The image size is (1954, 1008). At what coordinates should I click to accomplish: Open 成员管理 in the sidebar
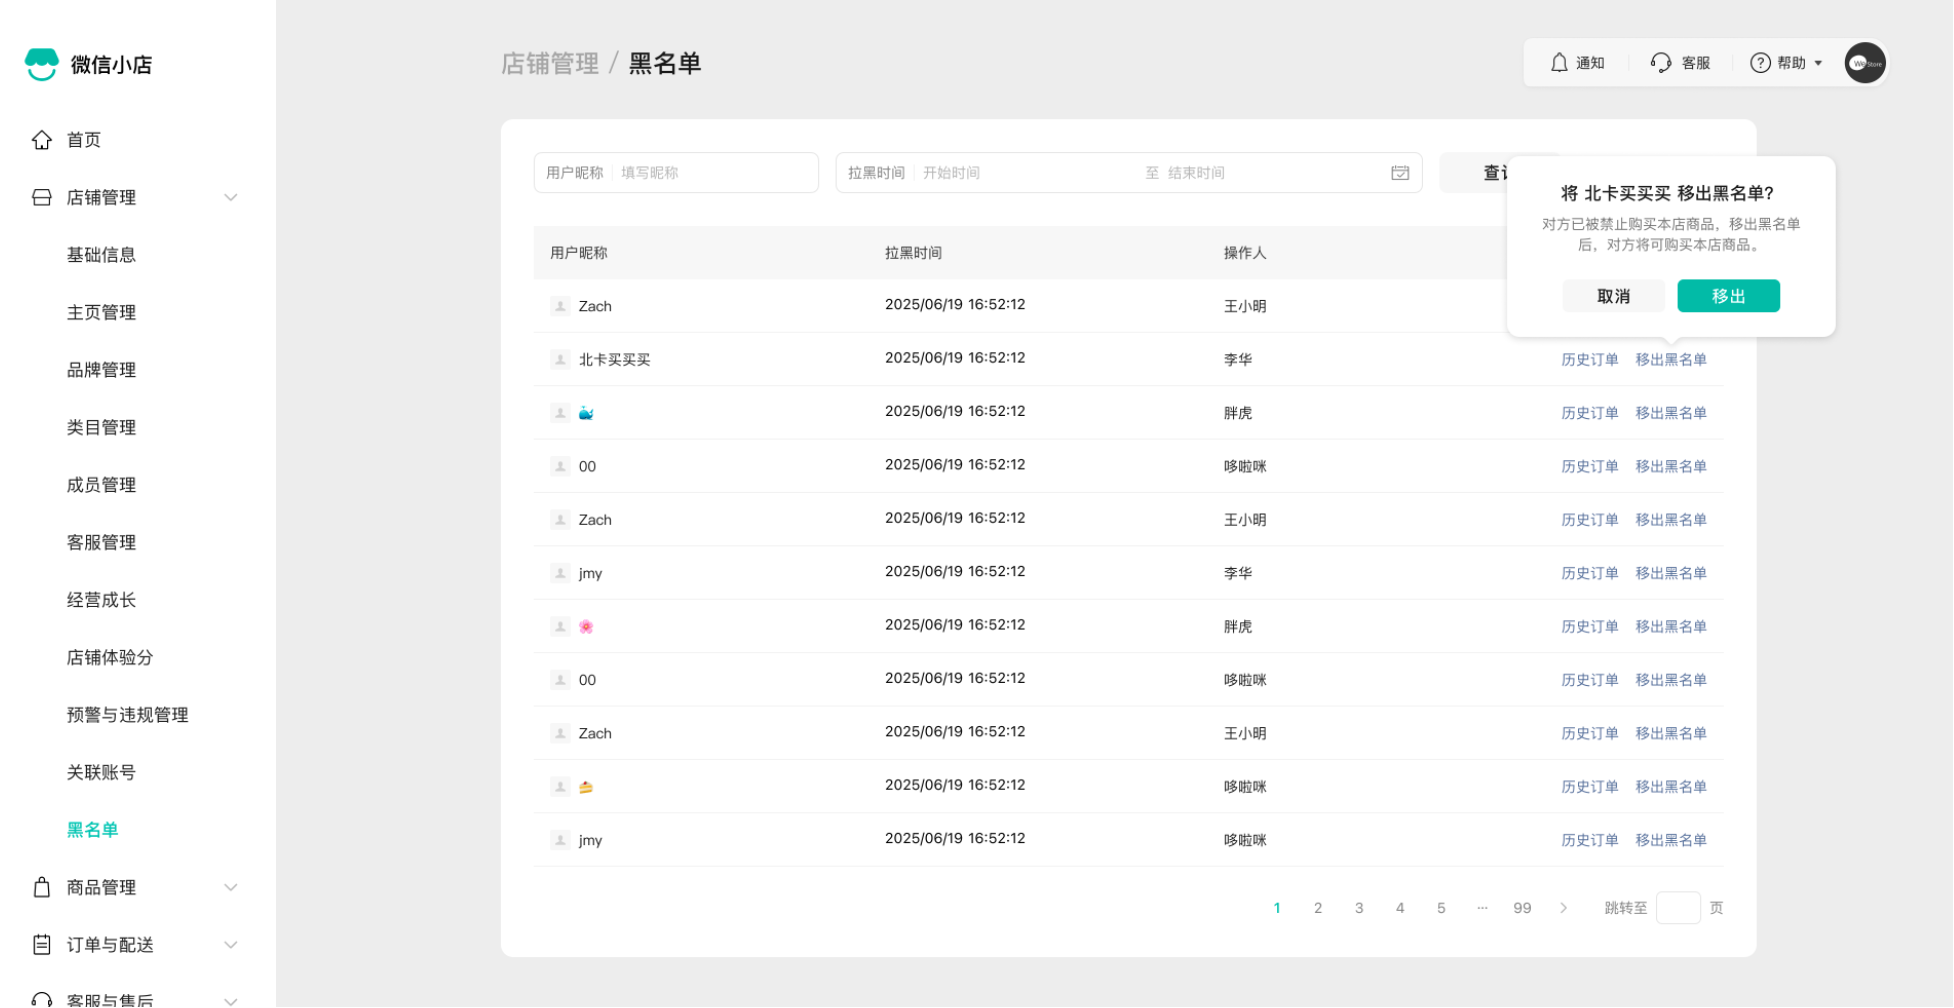pyautogui.click(x=101, y=485)
